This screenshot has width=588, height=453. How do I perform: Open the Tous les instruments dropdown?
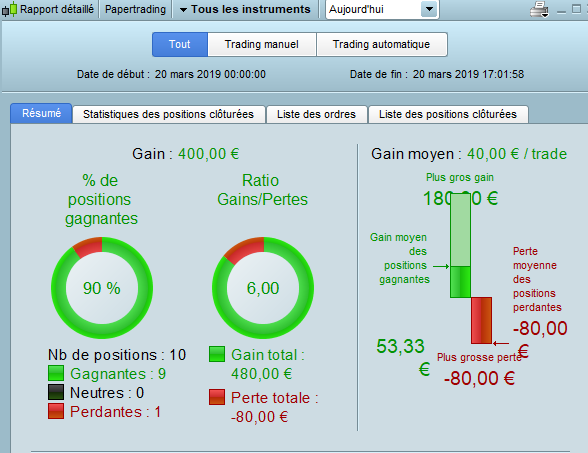245,9
